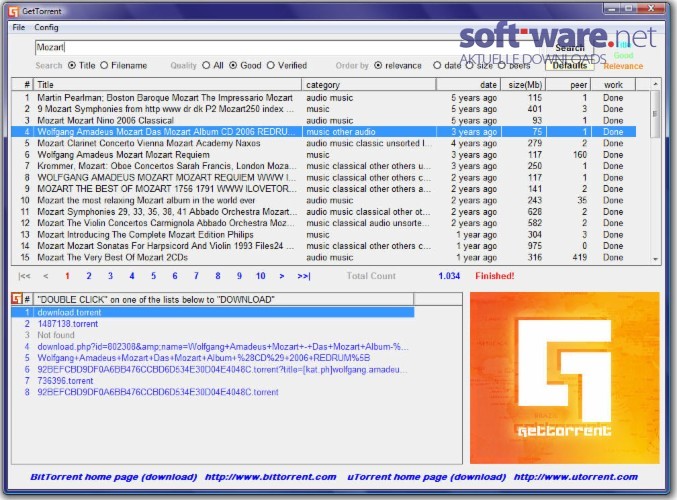Screen dimensions: 677x500
Task: Select Mozart Symphonies 29, 33, 35 row
Action: tap(324, 212)
